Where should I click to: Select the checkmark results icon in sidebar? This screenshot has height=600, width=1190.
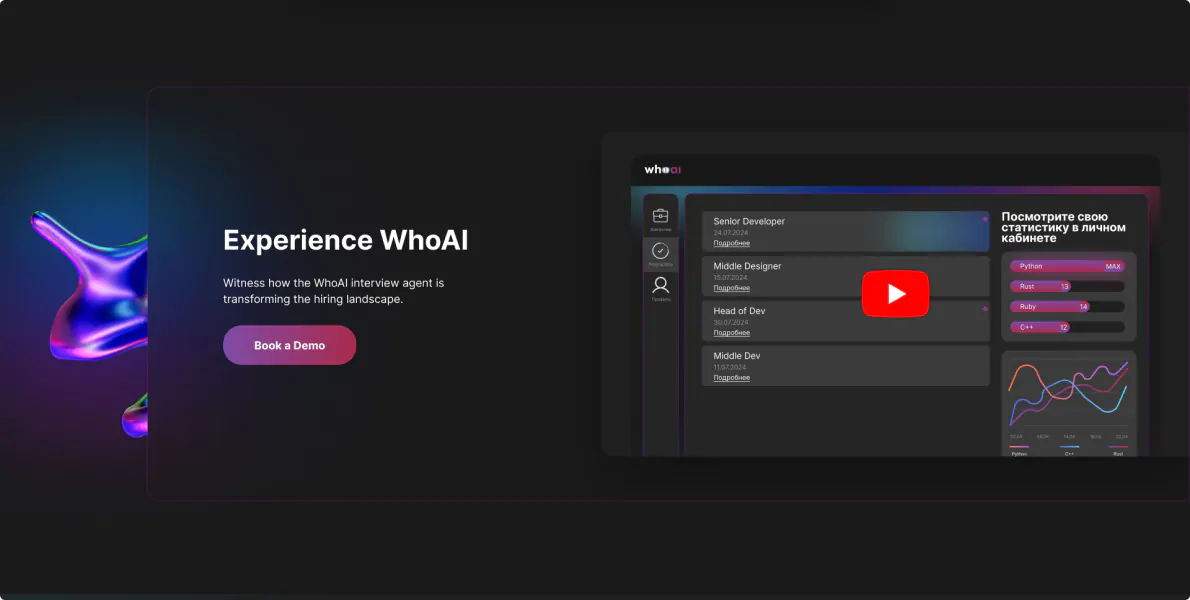660,251
